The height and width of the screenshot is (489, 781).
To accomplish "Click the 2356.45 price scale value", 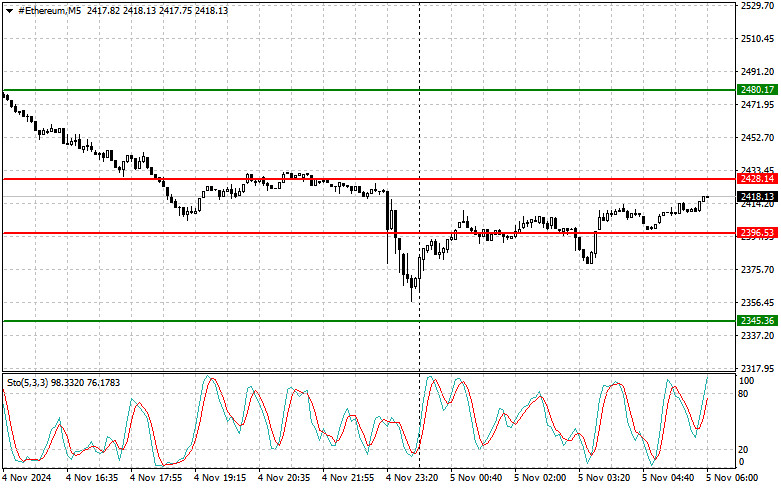I will coord(757,303).
